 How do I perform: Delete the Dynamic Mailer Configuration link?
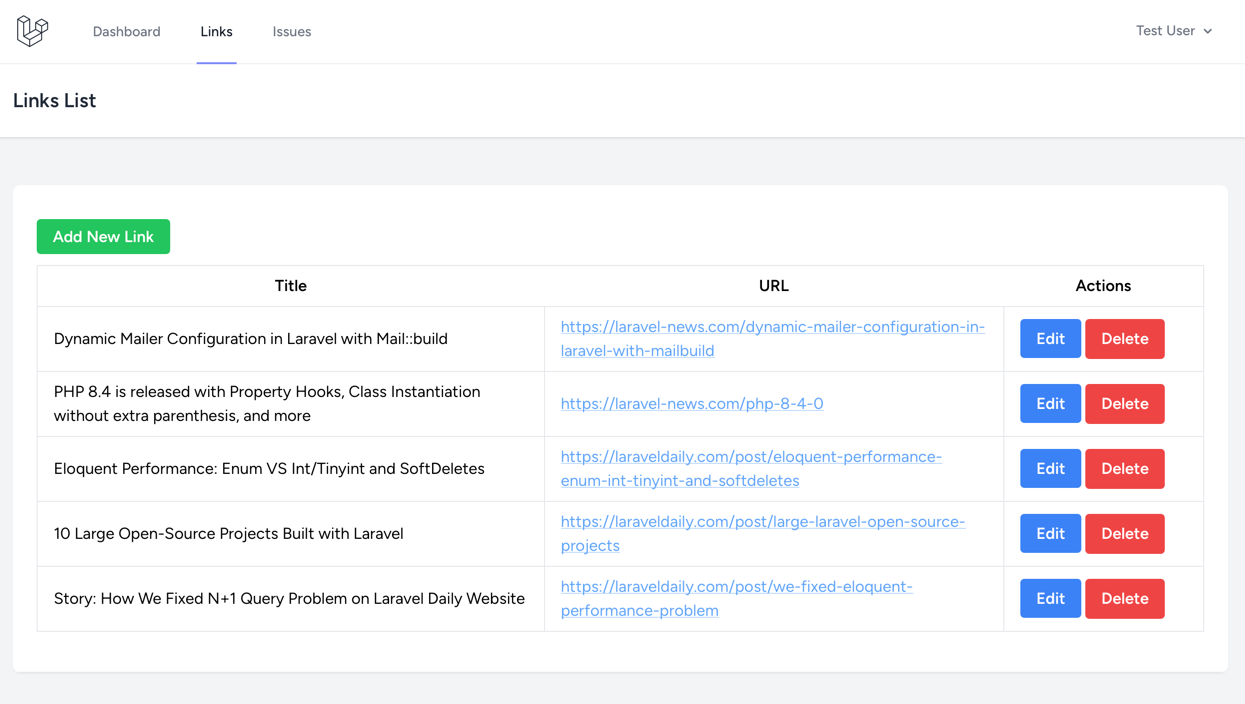pyautogui.click(x=1125, y=339)
